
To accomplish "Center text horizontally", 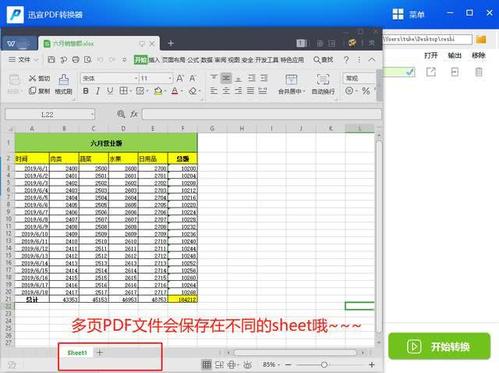I will point(226,91).
